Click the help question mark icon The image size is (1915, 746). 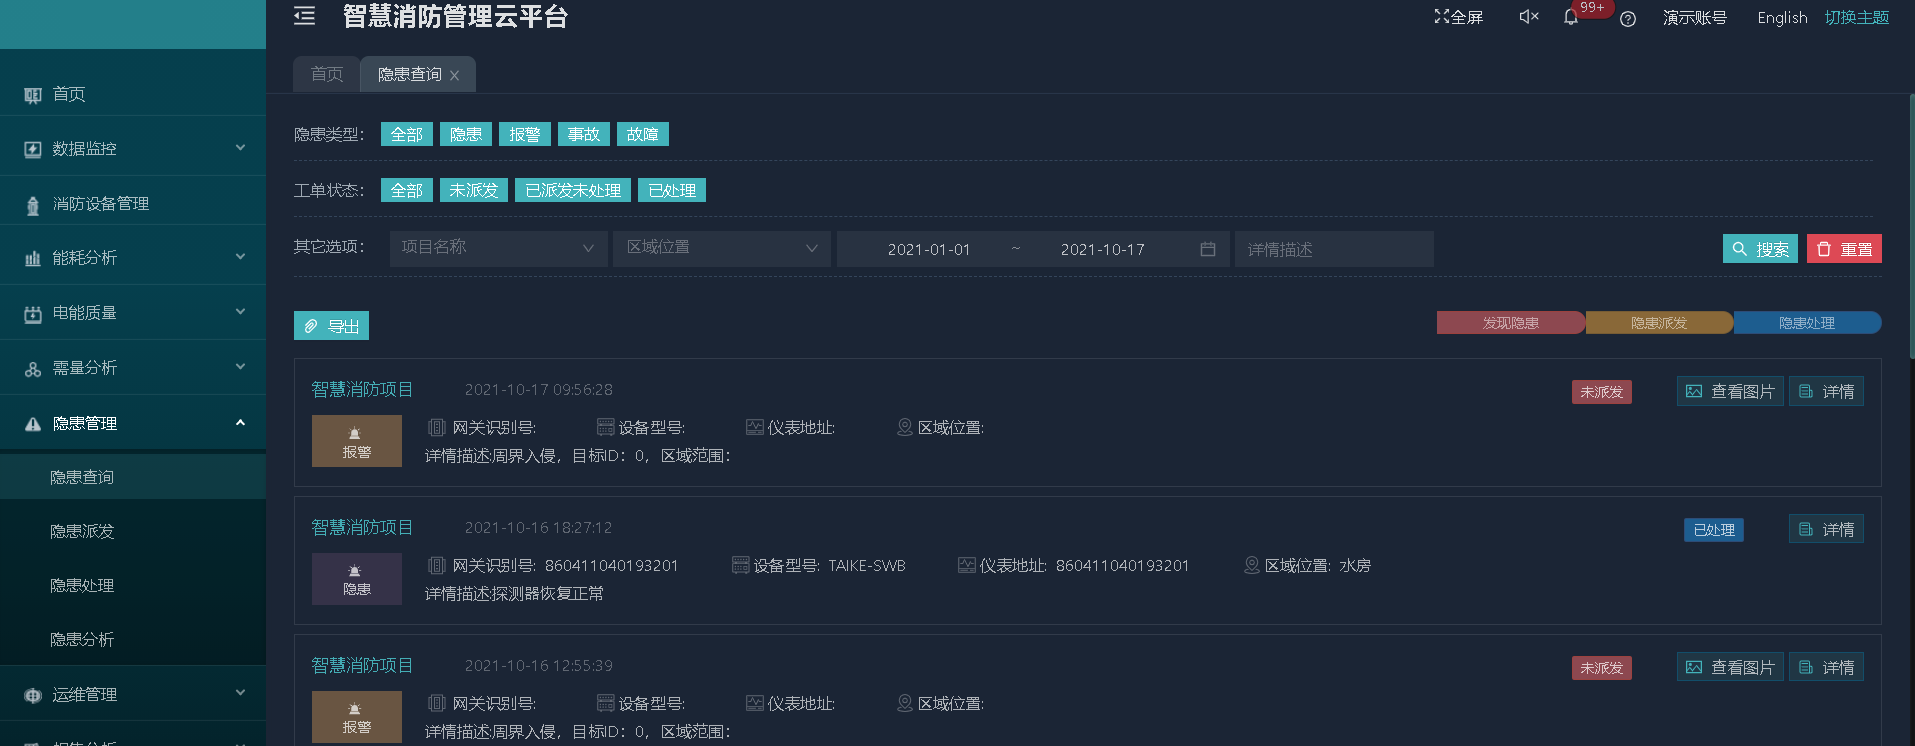(1628, 19)
